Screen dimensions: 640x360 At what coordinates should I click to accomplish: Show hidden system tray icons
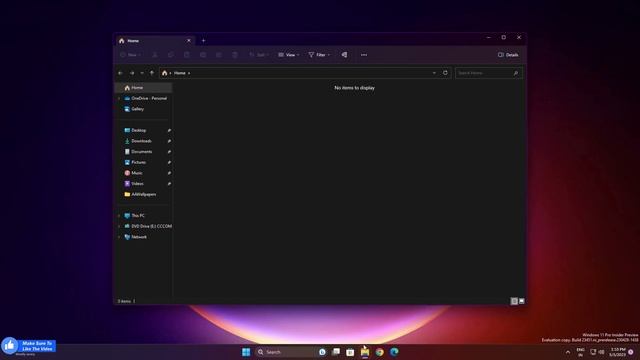(568, 352)
